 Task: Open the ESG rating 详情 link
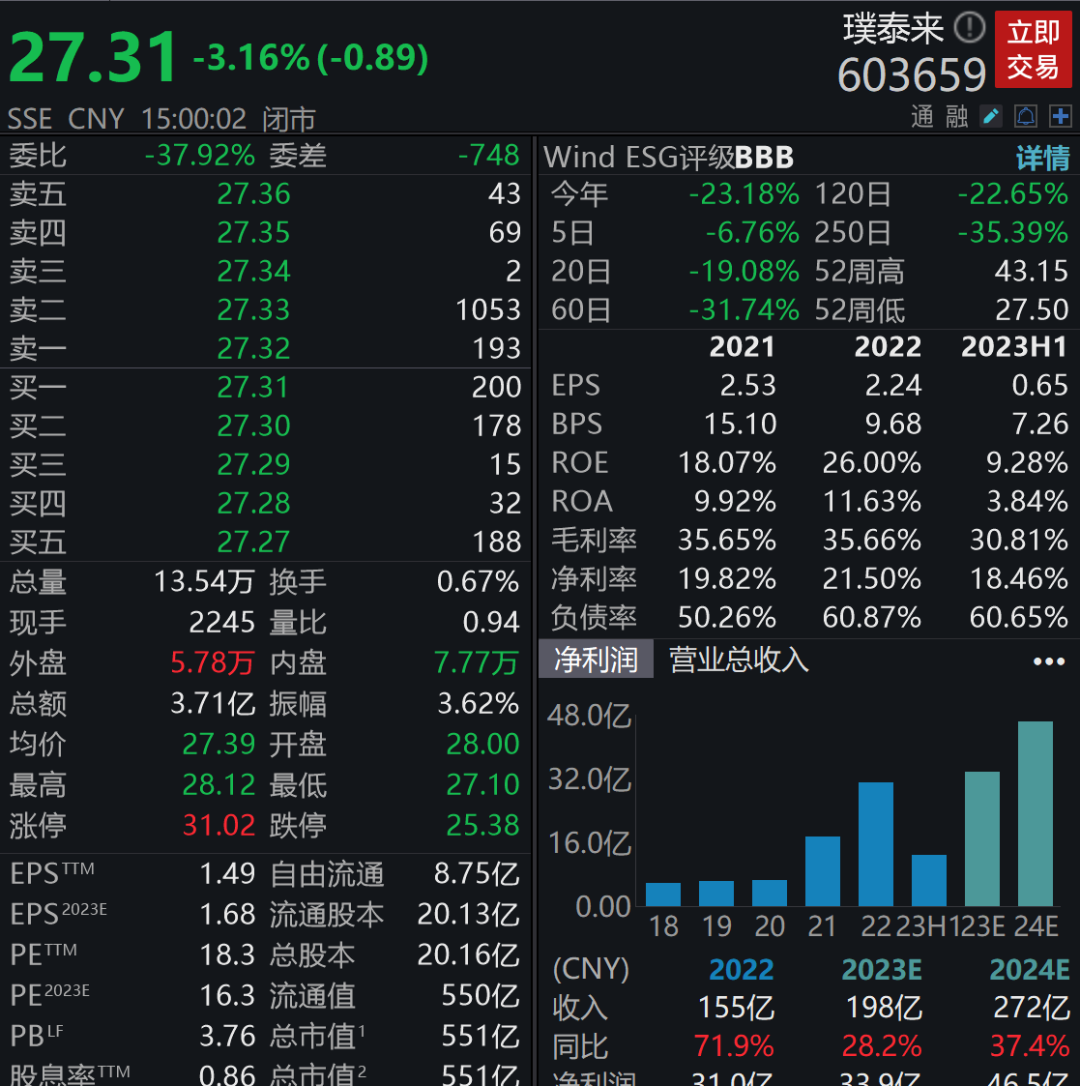tap(1042, 158)
